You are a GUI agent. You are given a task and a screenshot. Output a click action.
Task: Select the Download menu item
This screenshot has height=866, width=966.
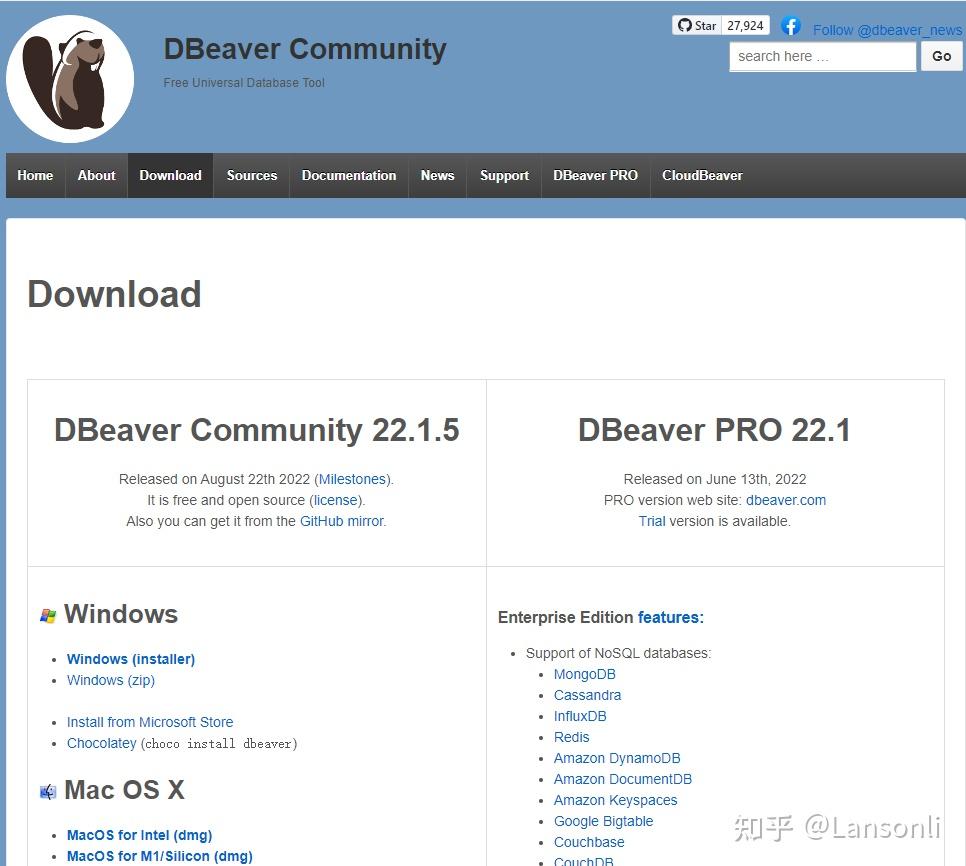tap(170, 176)
